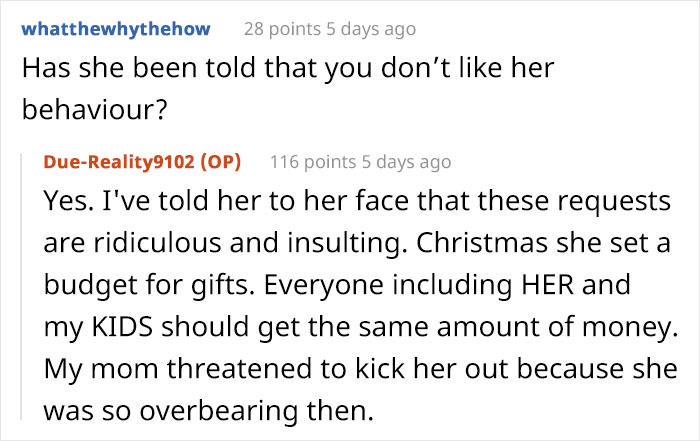Viewport: 700px width, 441px height.
Task: Click the "I've told her to her face" line
Action: point(355,202)
